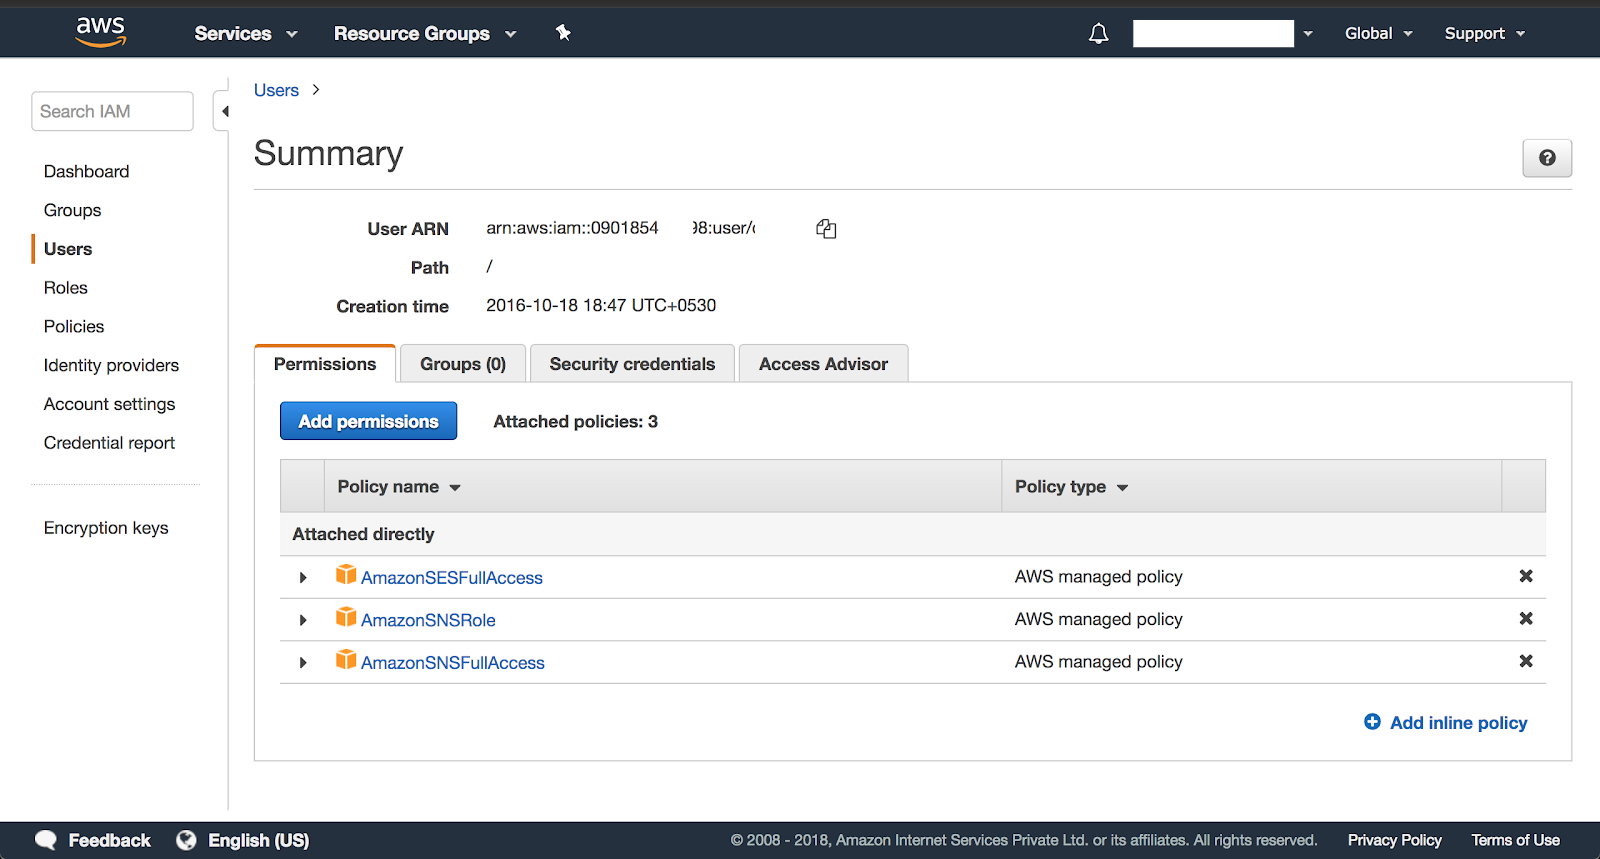The image size is (1600, 859).
Task: Open the Terms of Use footer link
Action: pyautogui.click(x=1515, y=840)
